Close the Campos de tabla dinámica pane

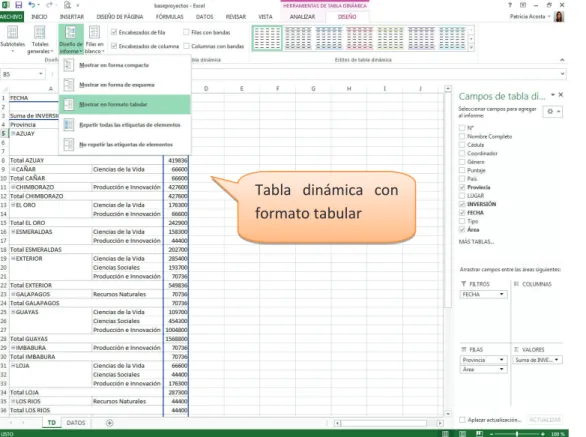pyautogui.click(x=561, y=95)
